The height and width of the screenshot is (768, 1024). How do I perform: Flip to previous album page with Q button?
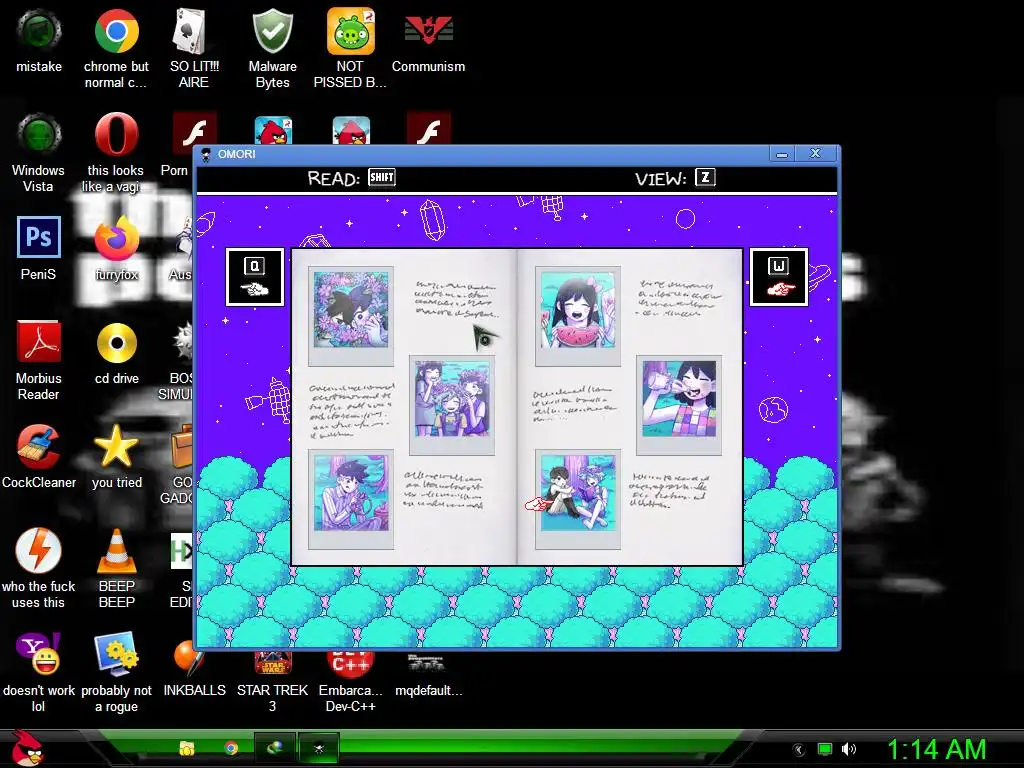[x=255, y=277]
